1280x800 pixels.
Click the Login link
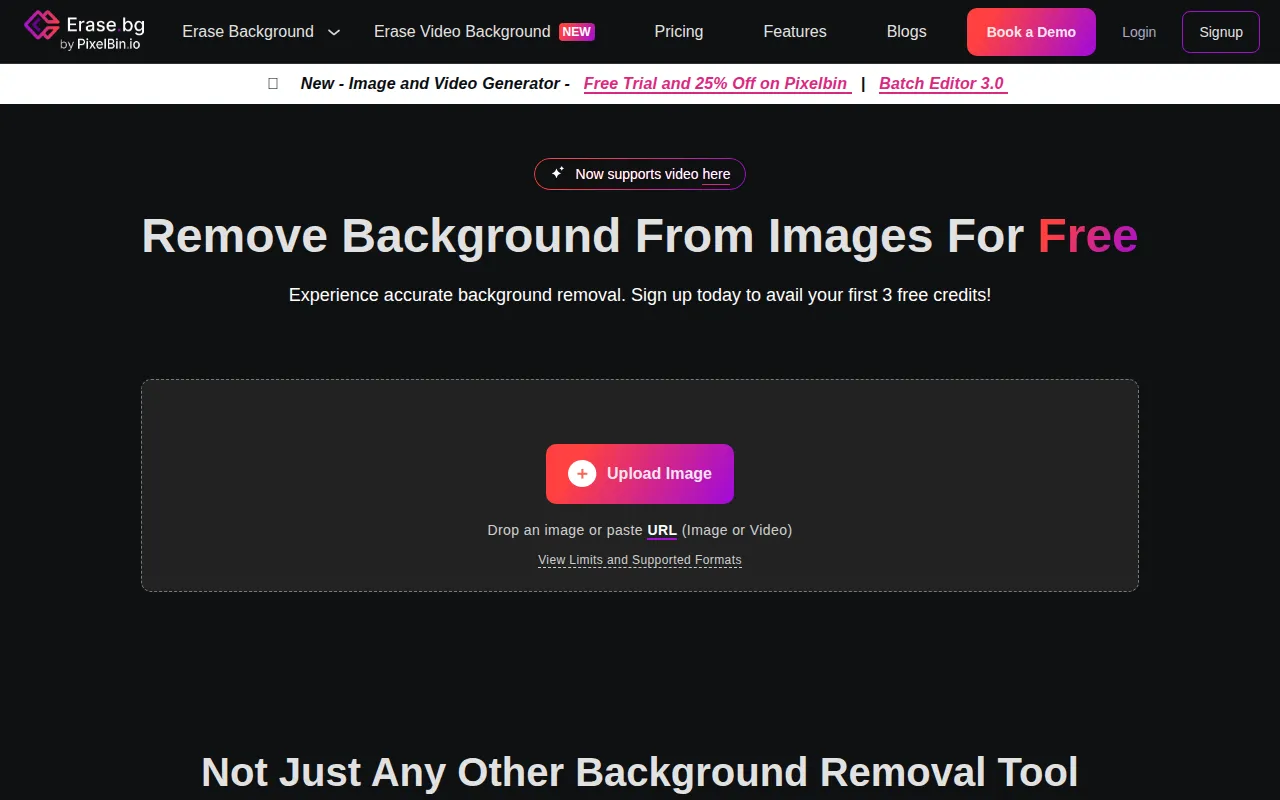coord(1139,32)
